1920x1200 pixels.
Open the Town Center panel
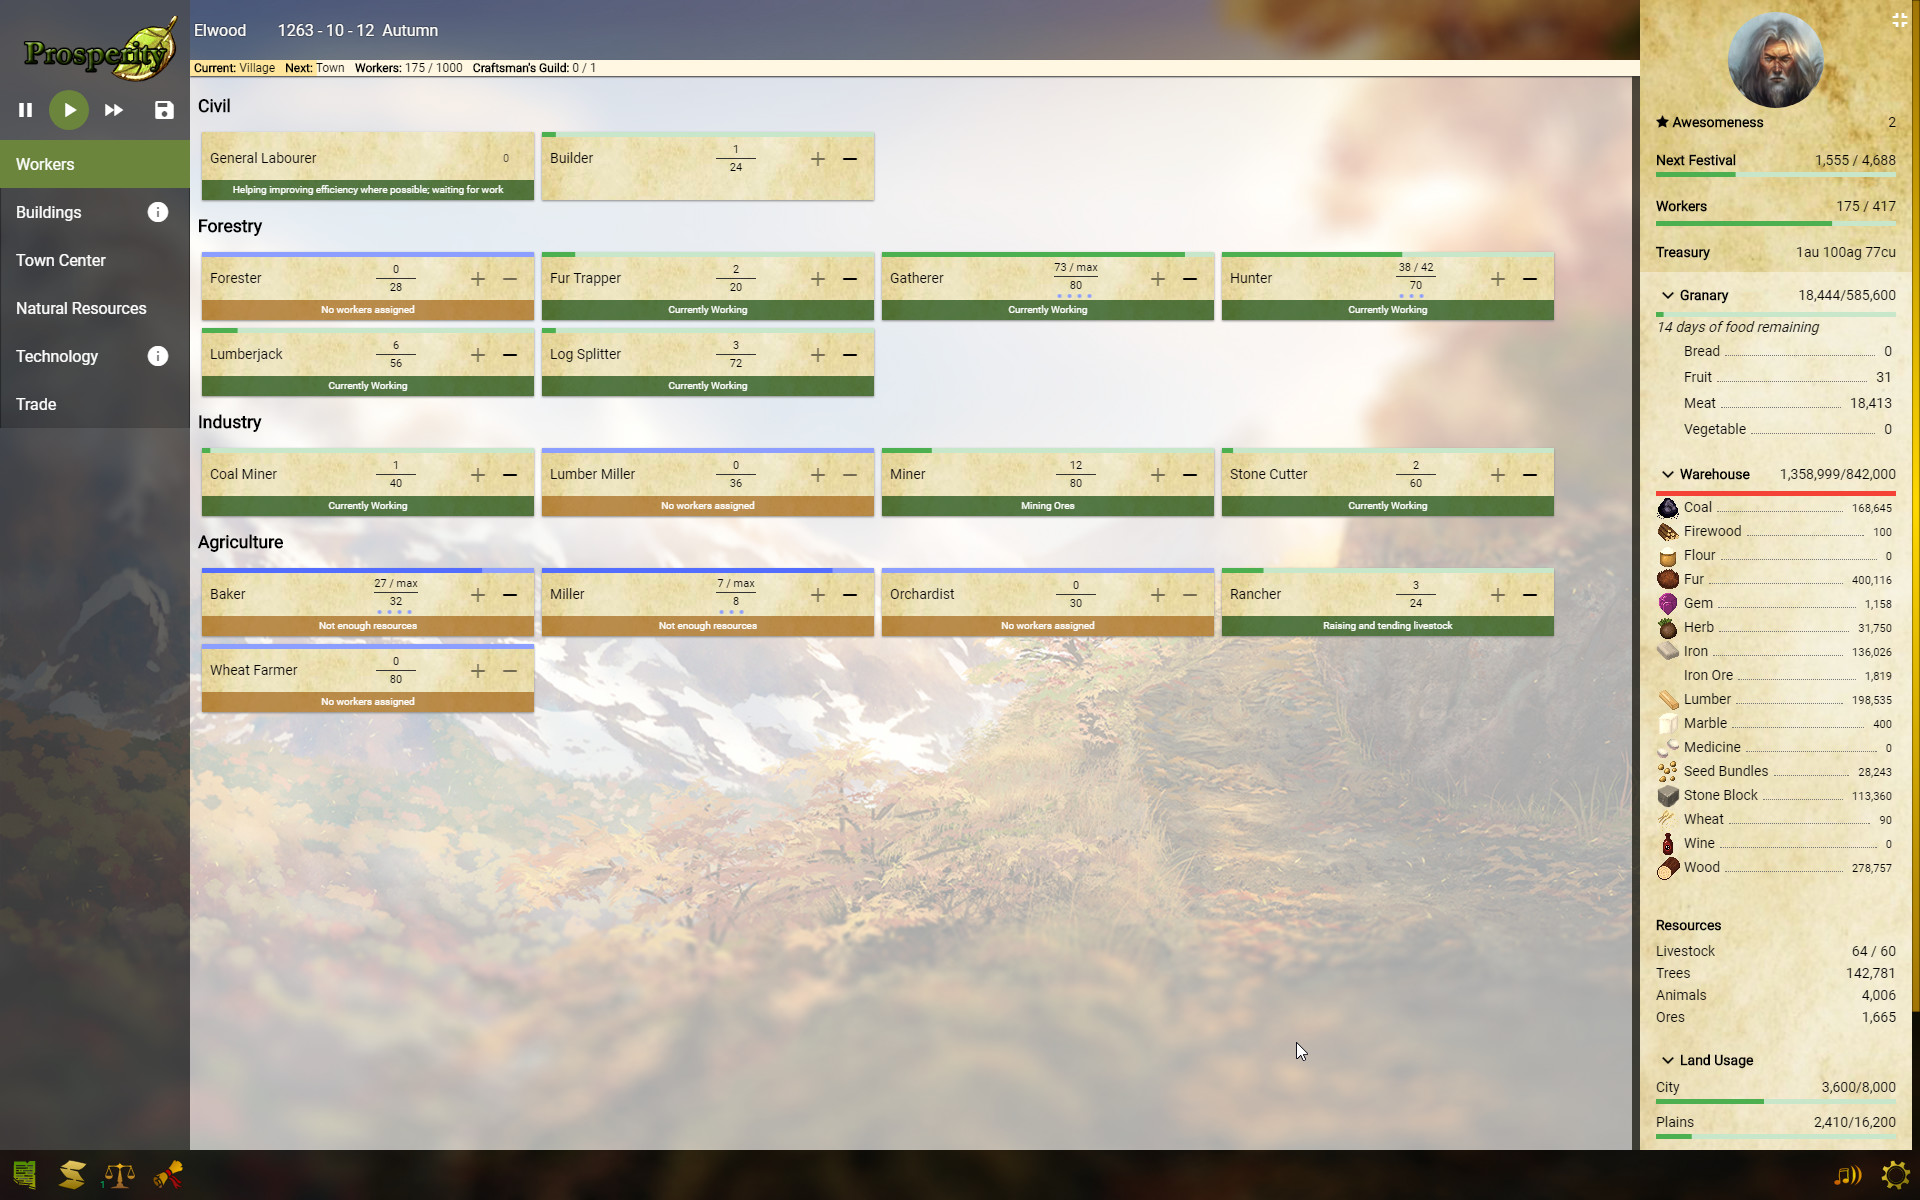pyautogui.click(x=61, y=260)
